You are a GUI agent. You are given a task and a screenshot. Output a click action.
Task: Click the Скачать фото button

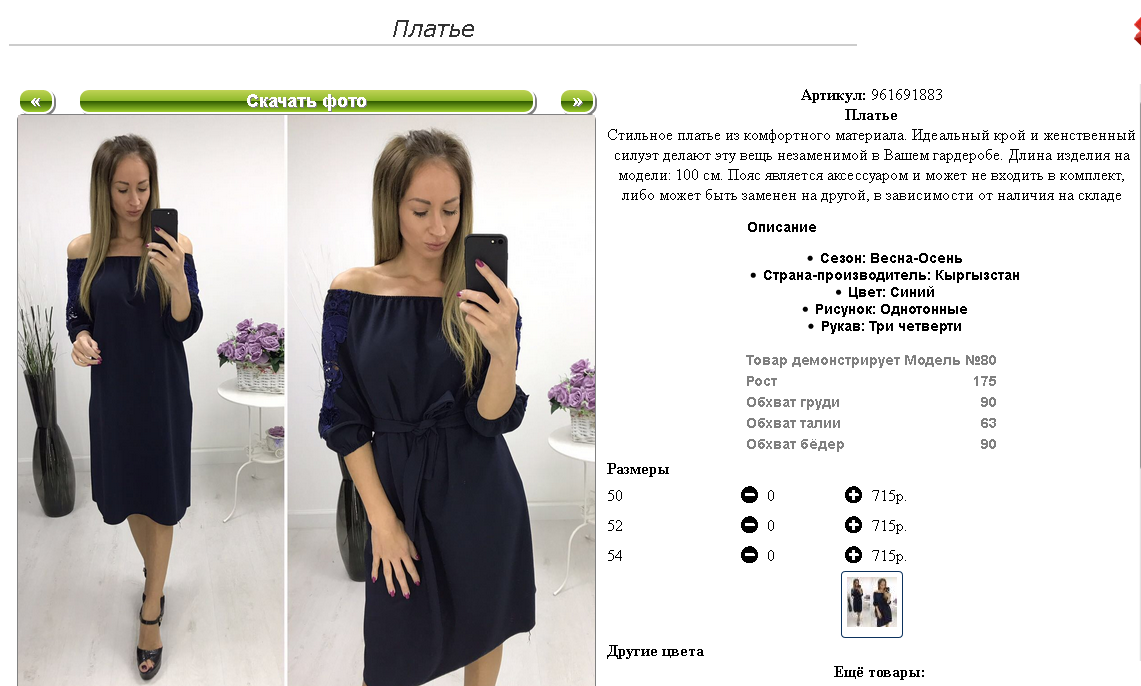pyautogui.click(x=307, y=101)
